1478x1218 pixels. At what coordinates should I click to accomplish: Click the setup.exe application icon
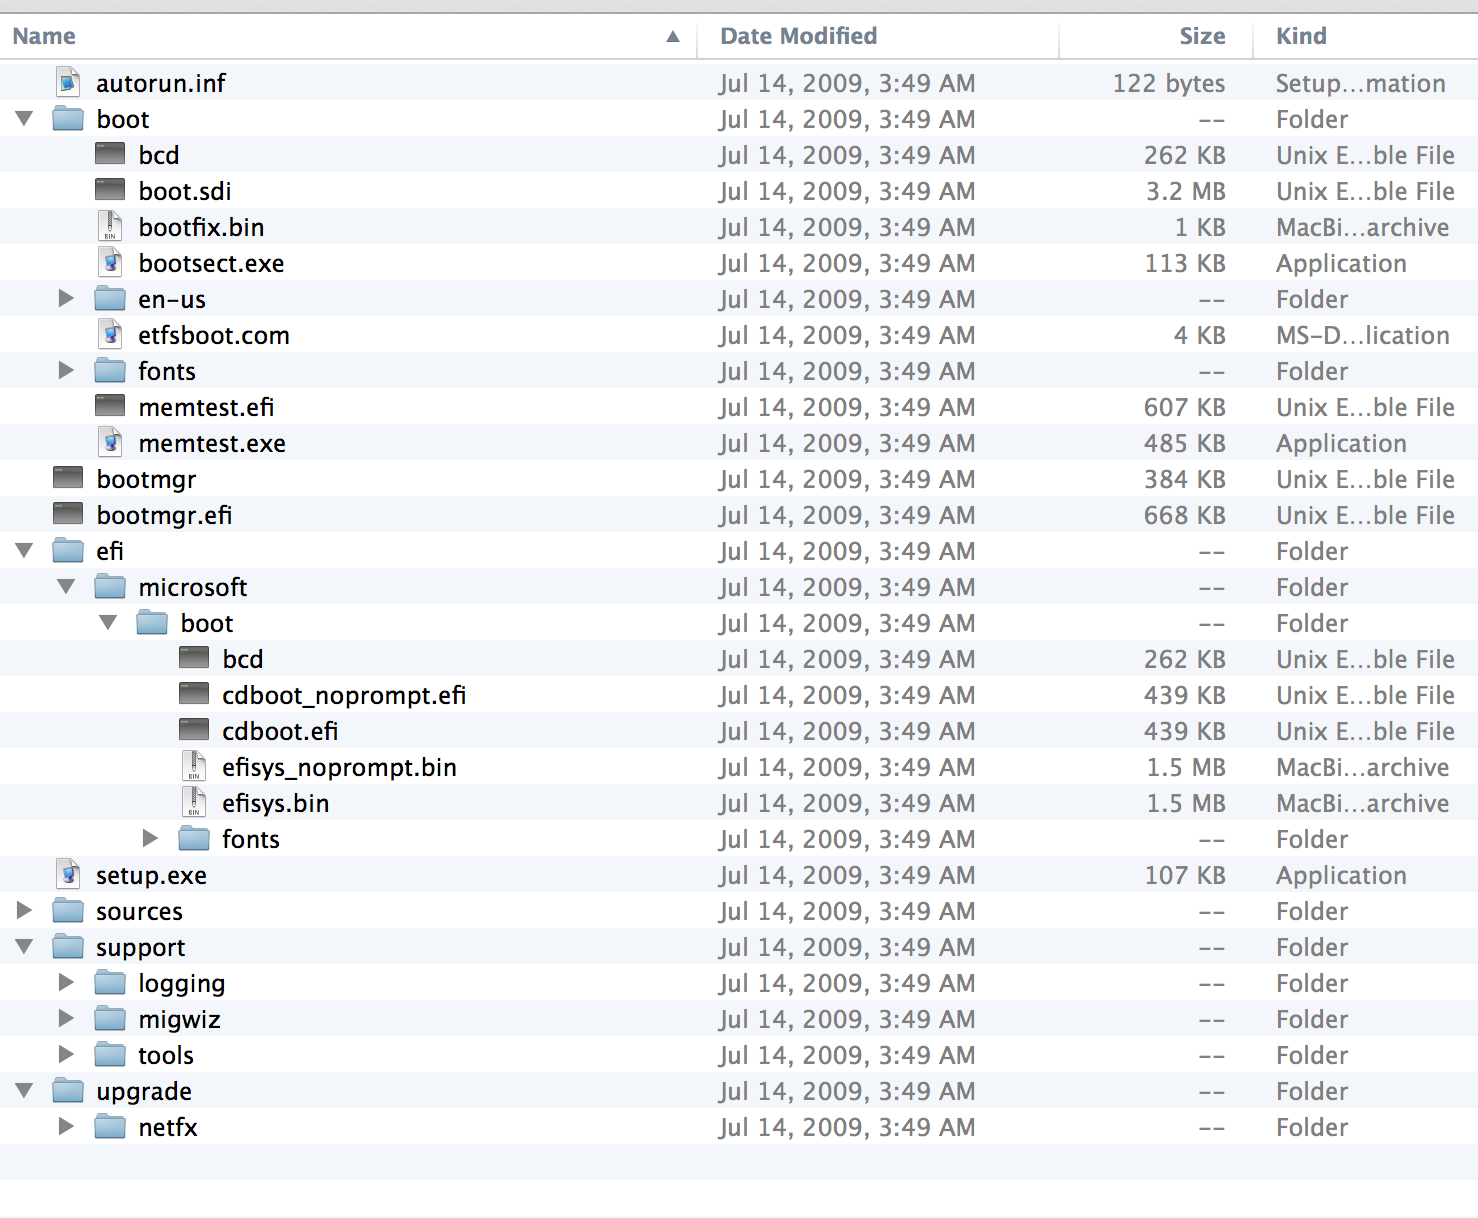click(66, 874)
